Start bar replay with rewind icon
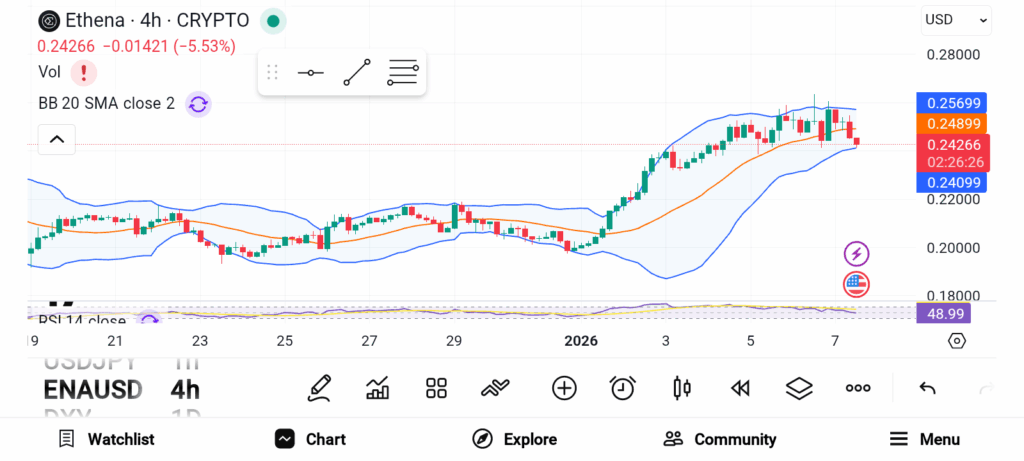This screenshot has width=1024, height=461. (x=740, y=388)
